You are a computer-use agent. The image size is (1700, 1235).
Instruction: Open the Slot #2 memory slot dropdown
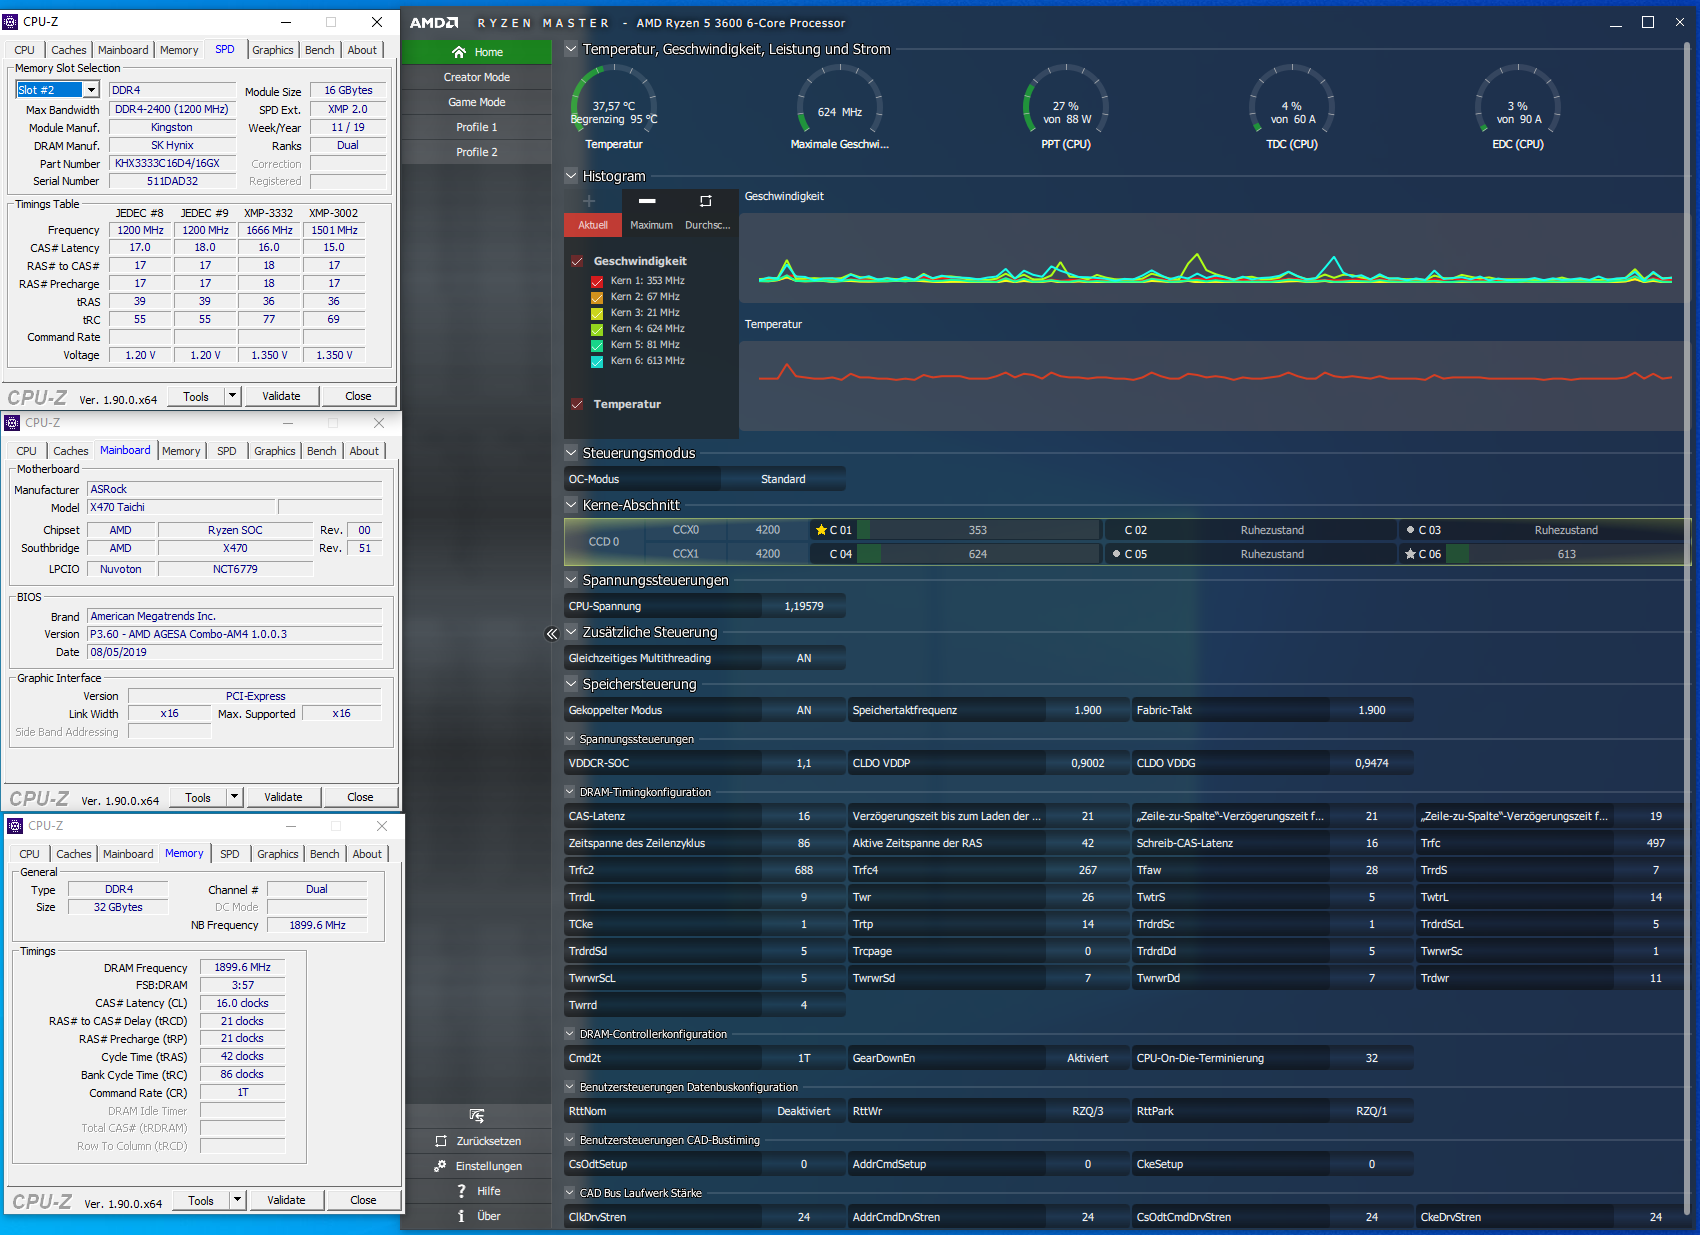(x=91, y=90)
